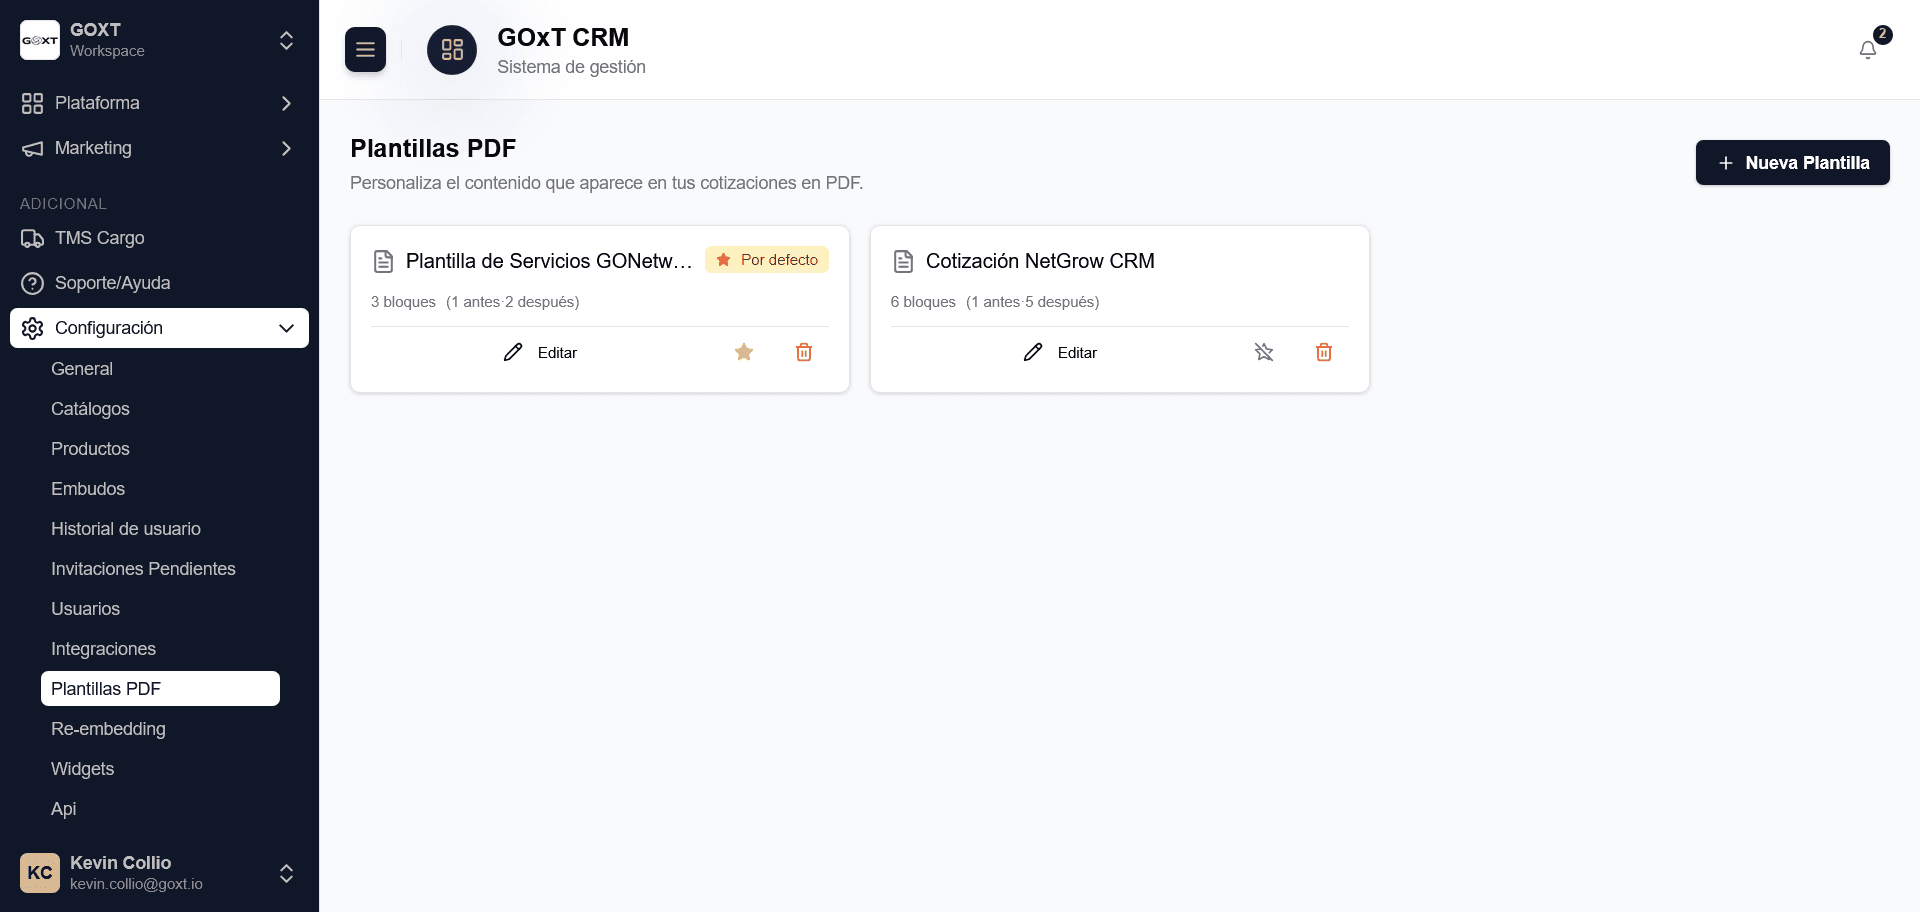Click the GOXT workspace logo
Image resolution: width=1920 pixels, height=912 pixels.
(x=40, y=40)
